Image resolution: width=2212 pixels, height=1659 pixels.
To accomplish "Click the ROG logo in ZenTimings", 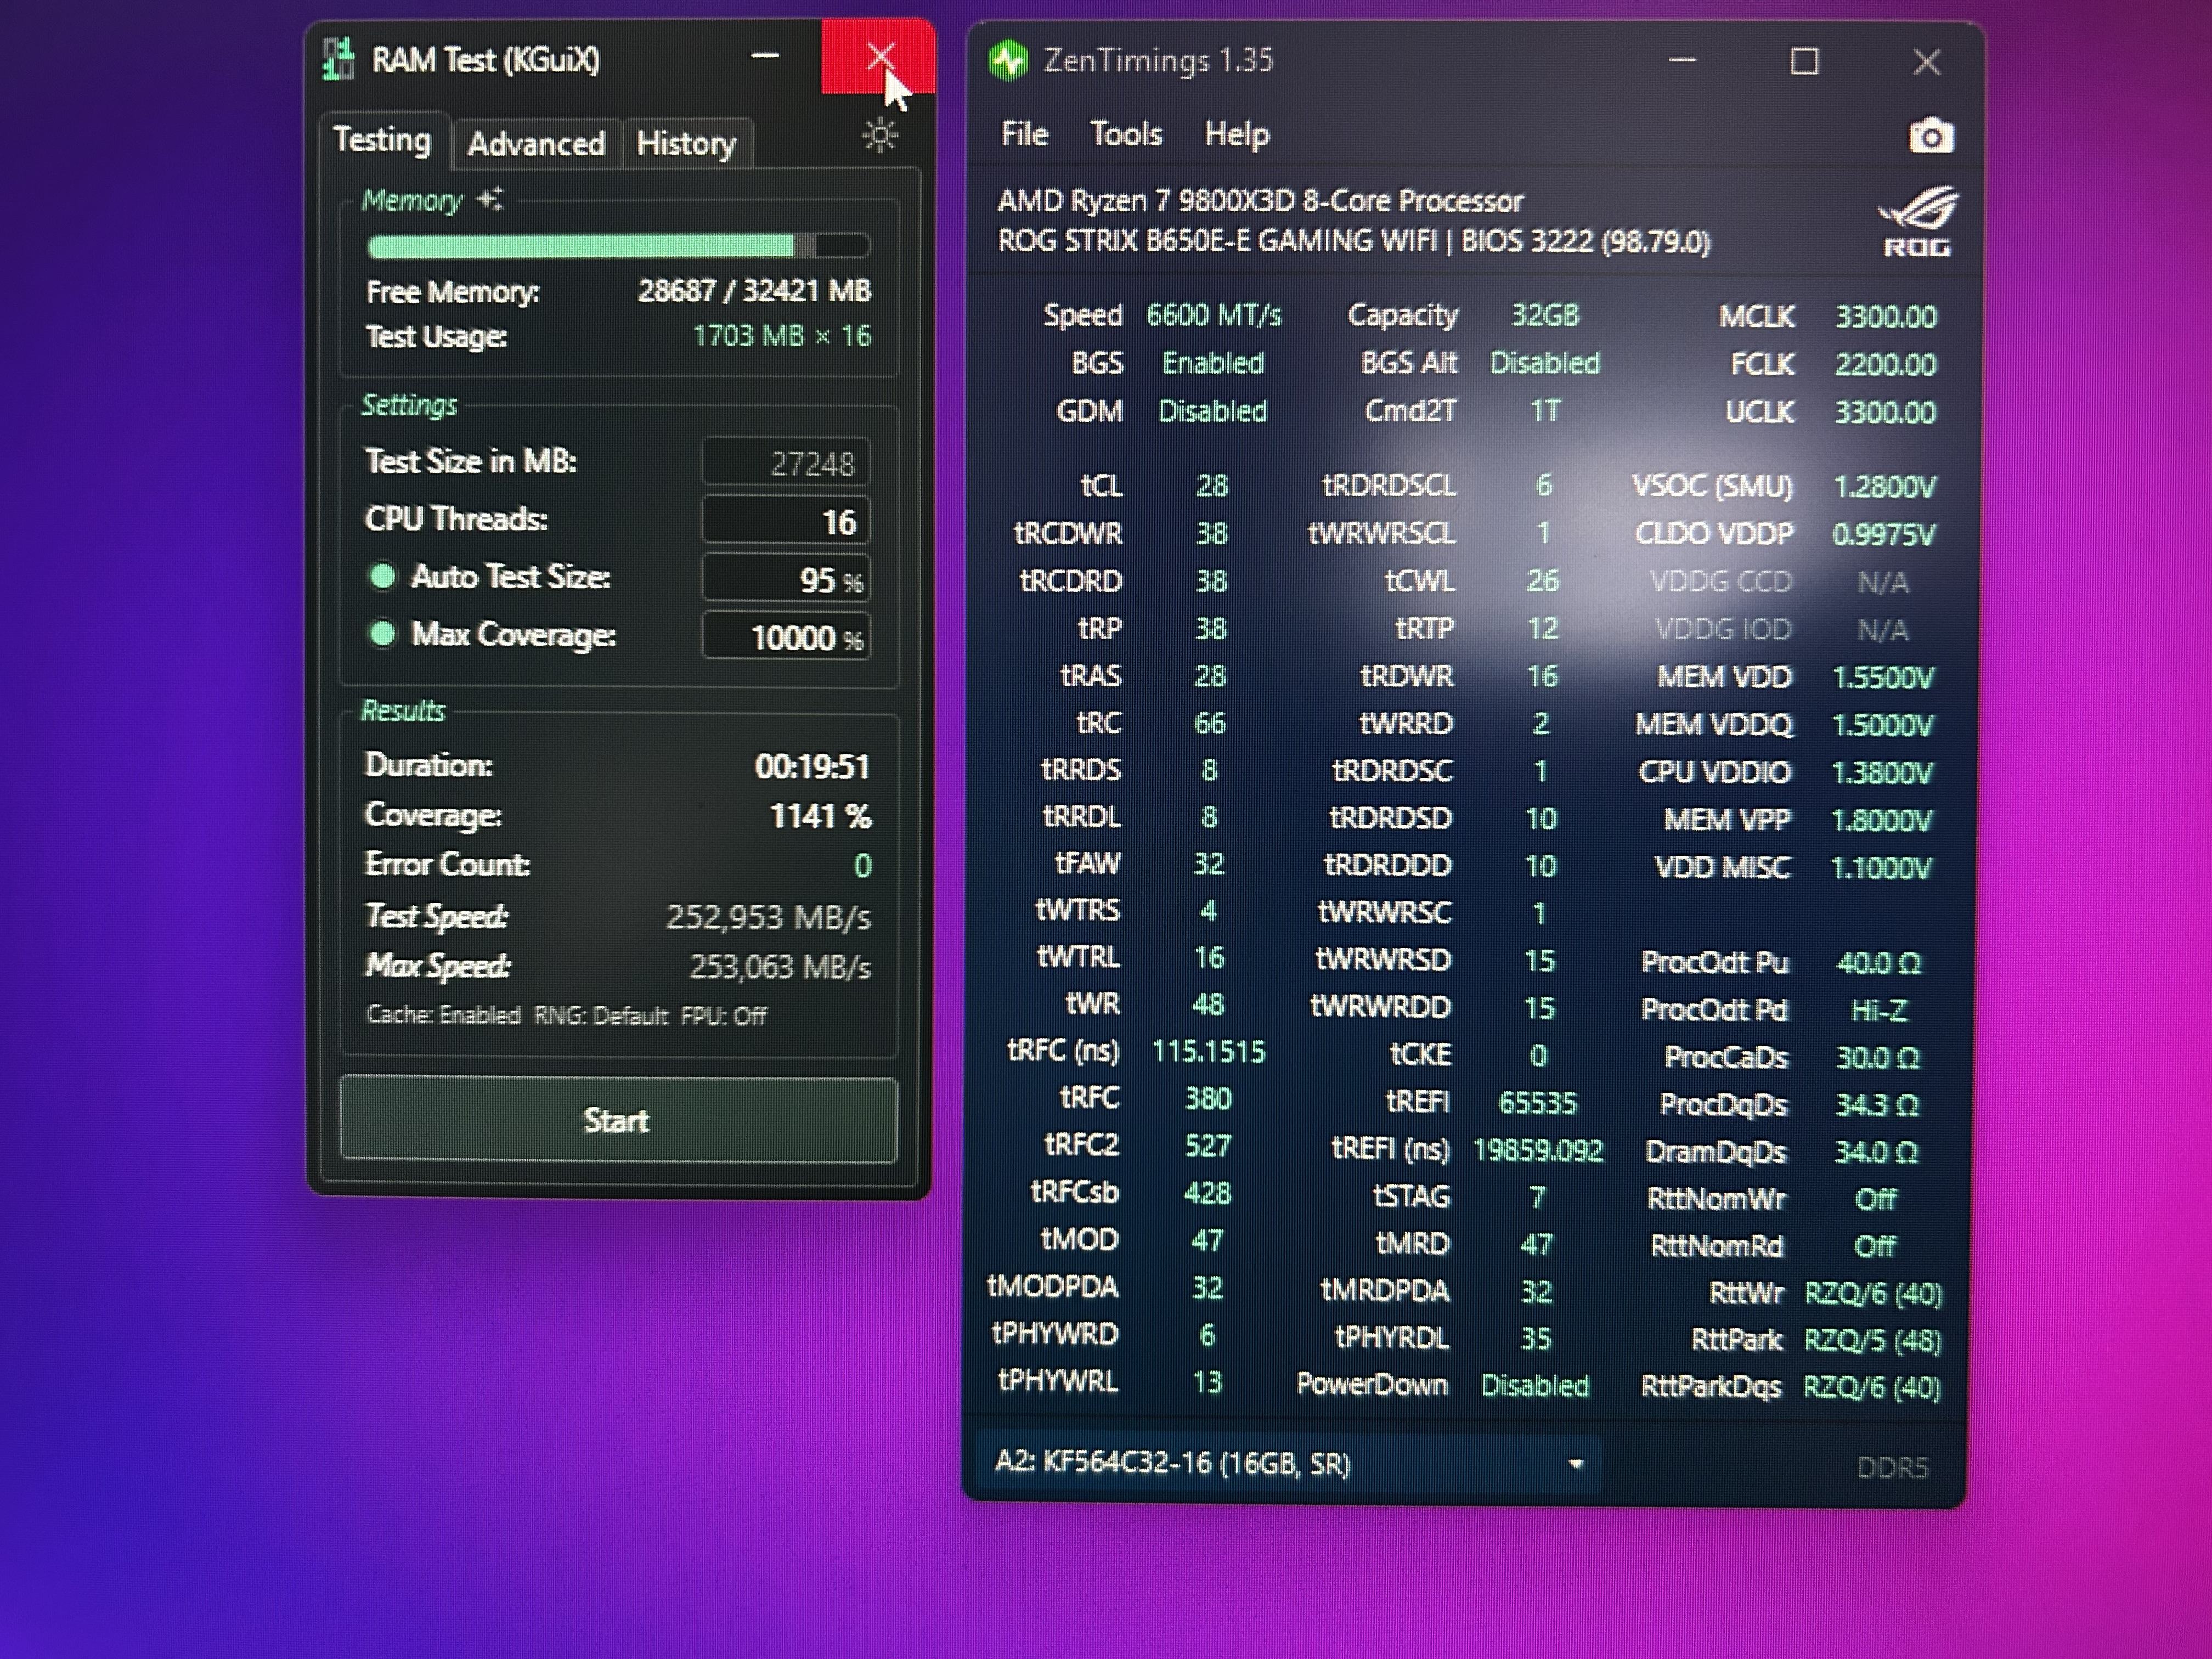I will coord(1917,222).
